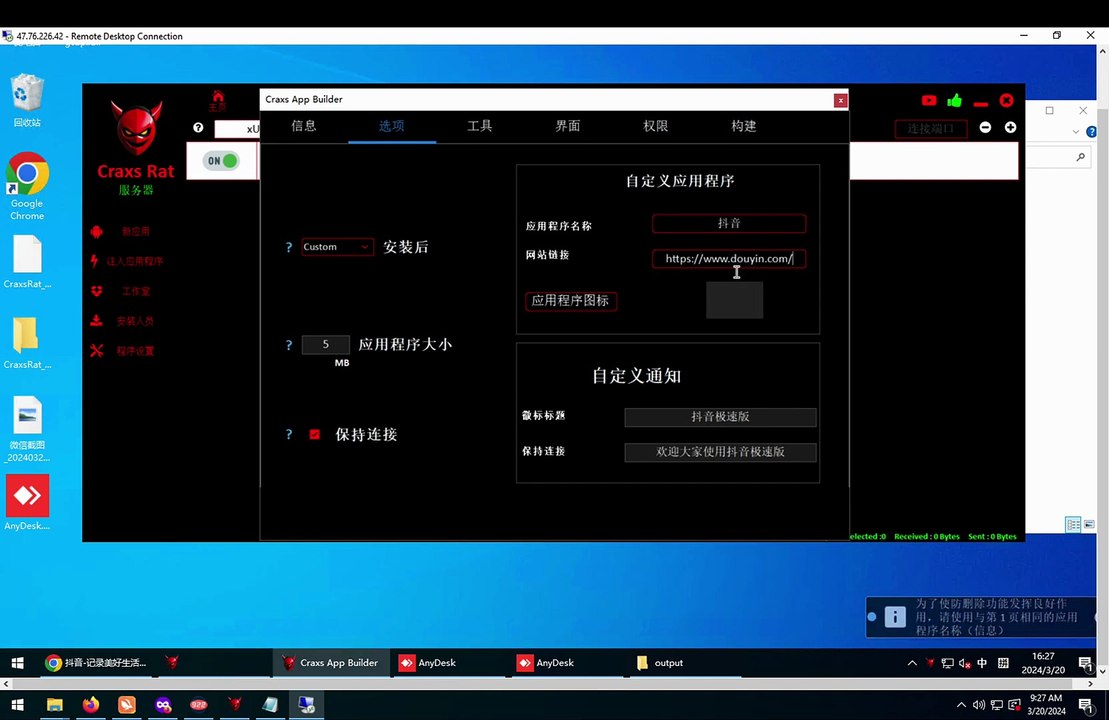Click the Remote Desktop icon in local taskbar
This screenshot has width=1109, height=720.
click(x=306, y=704)
